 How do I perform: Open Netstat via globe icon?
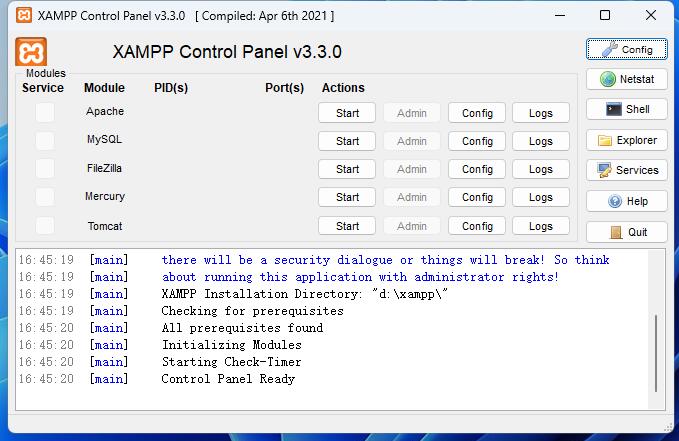627,79
